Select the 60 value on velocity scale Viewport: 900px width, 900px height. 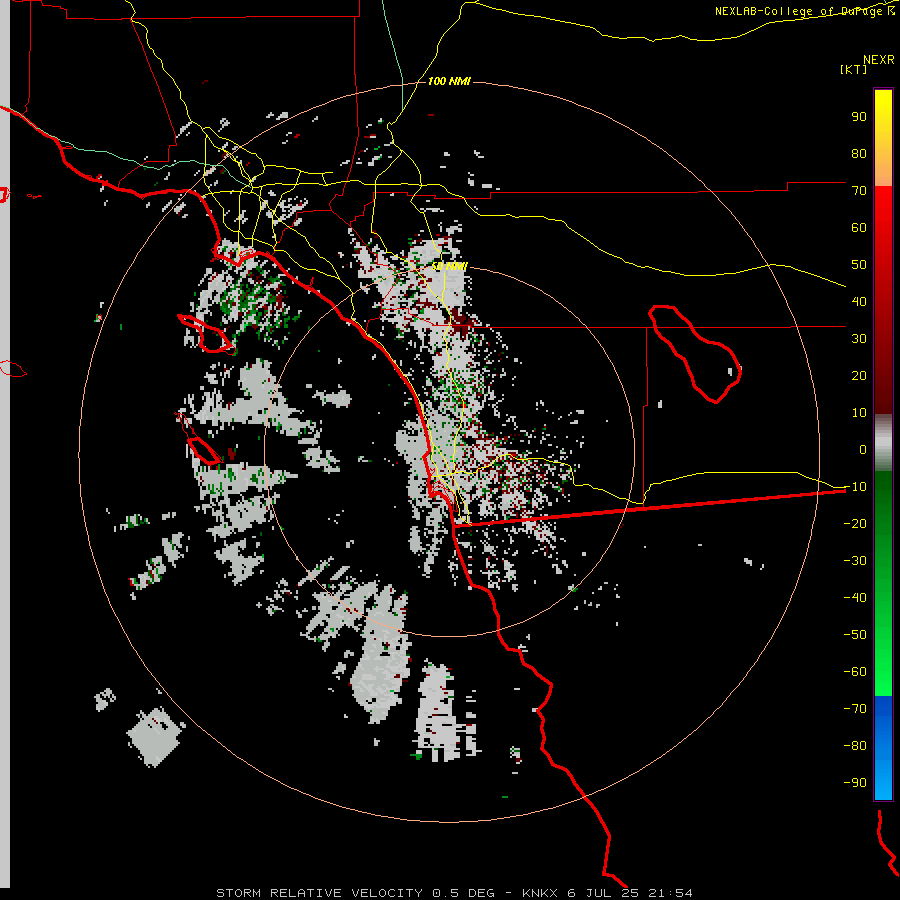[x=859, y=227]
